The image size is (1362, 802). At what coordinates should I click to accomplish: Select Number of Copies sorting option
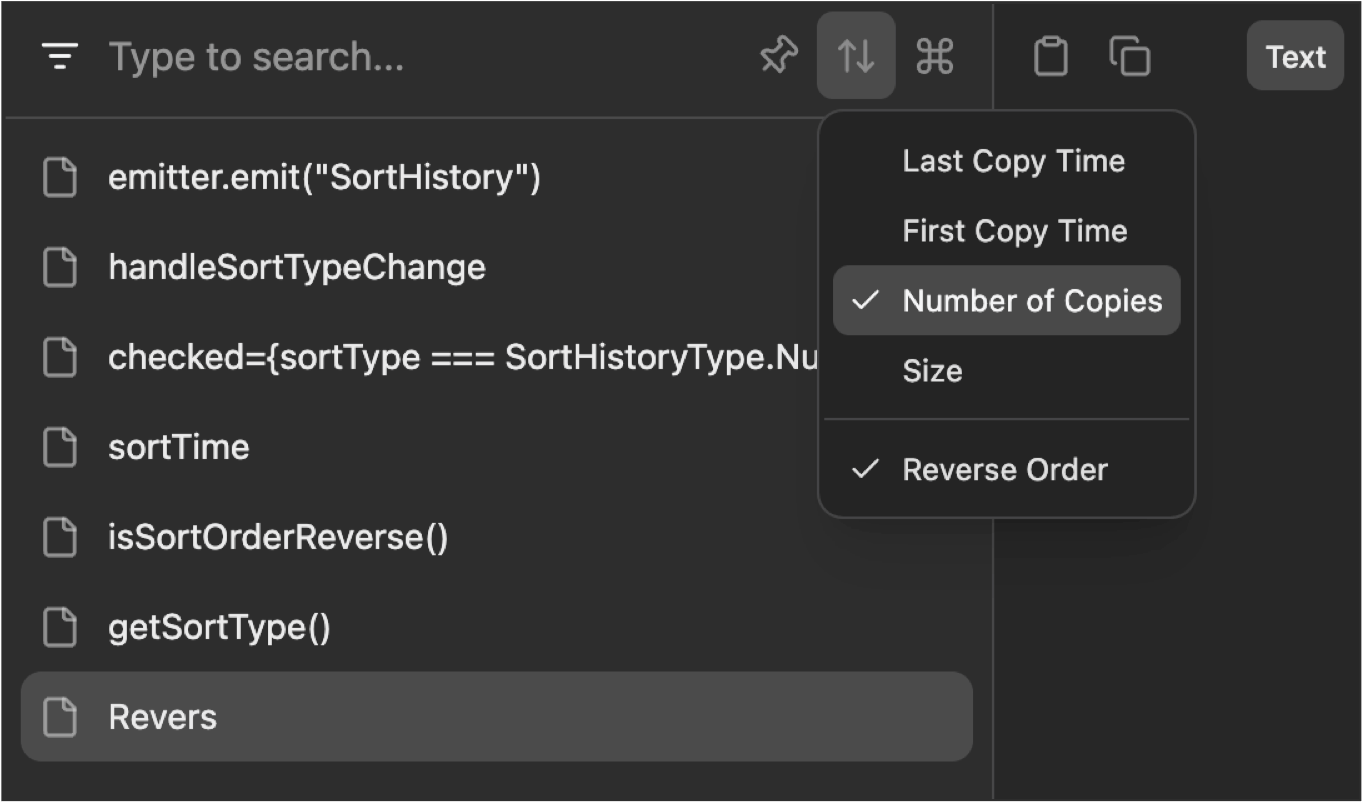[1005, 300]
